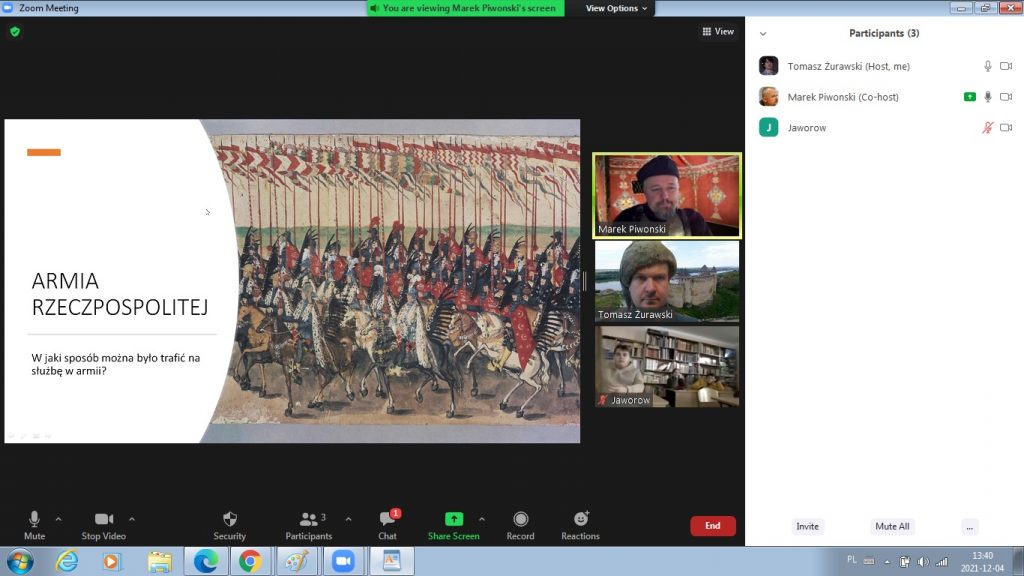Open the View Options dropdown

pyautogui.click(x=616, y=8)
